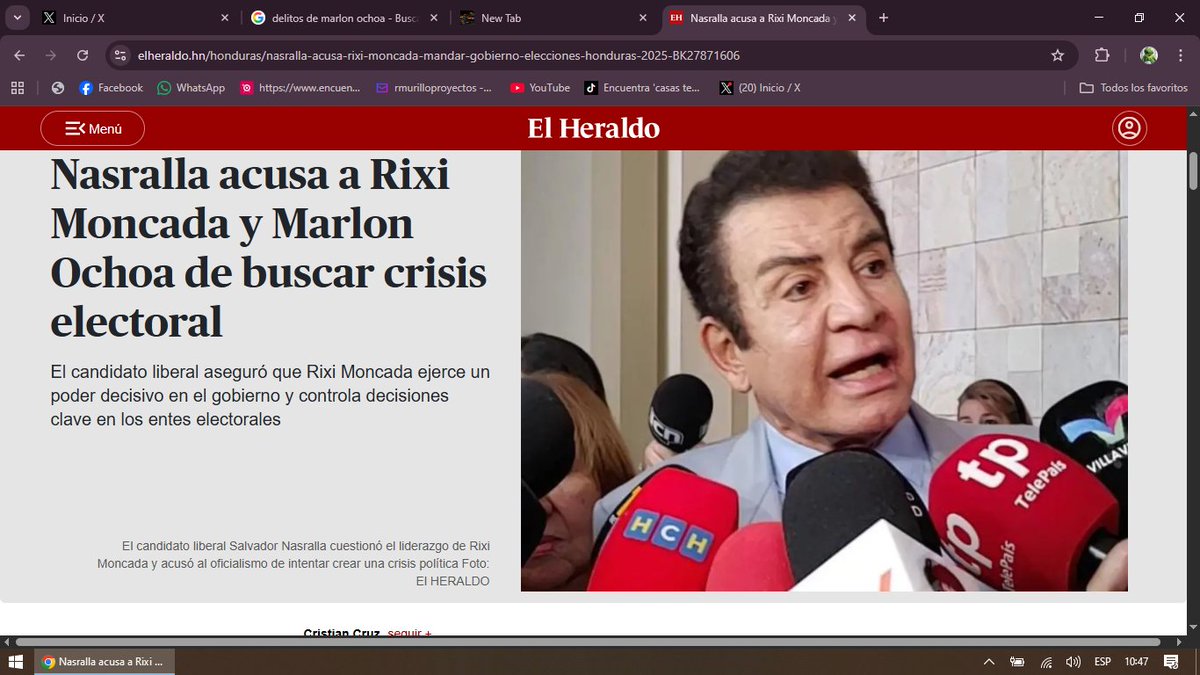Click the article headline about crisis electoral
The width and height of the screenshot is (1200, 675).
coord(269,247)
